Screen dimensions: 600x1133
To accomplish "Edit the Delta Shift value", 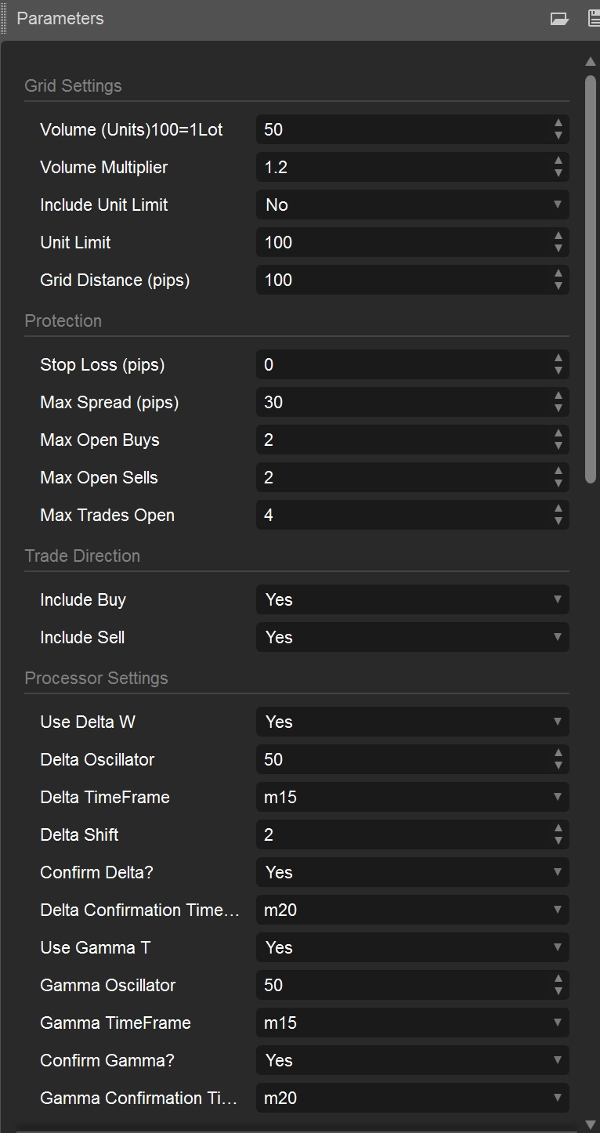I will click(400, 834).
